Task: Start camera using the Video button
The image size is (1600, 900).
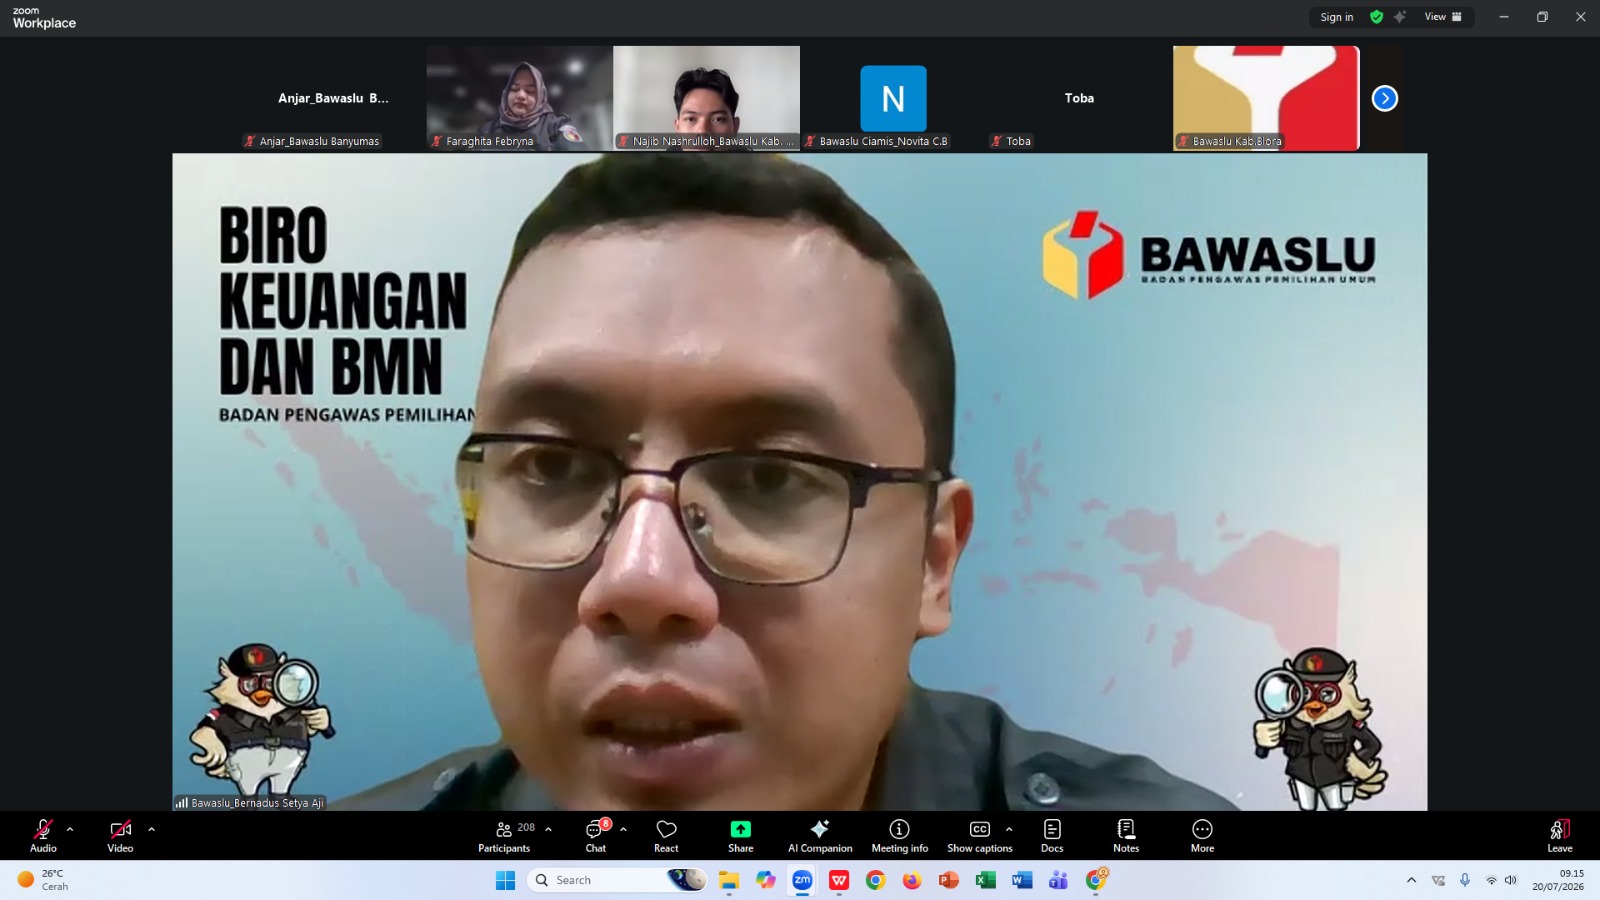Action: click(120, 836)
